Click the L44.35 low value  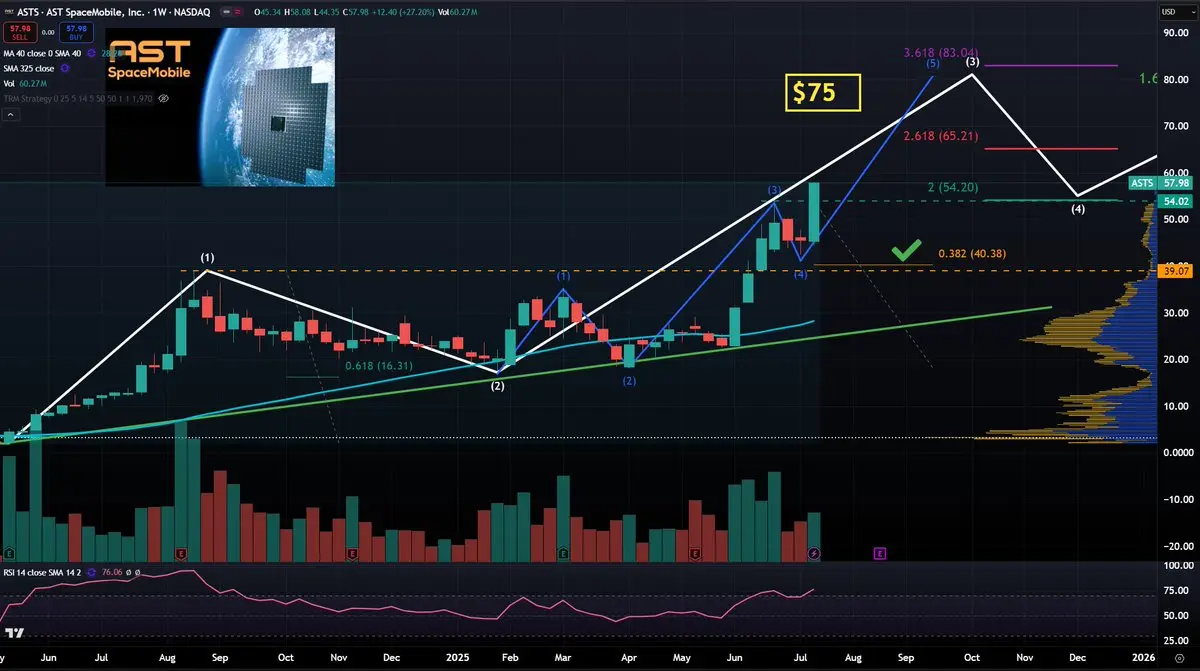326,12
